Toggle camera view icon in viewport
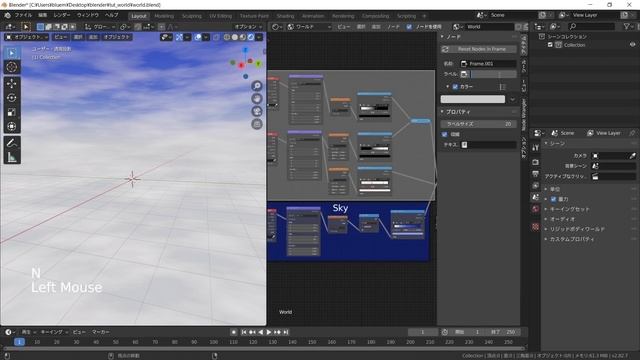The image size is (640, 360). (x=257, y=111)
